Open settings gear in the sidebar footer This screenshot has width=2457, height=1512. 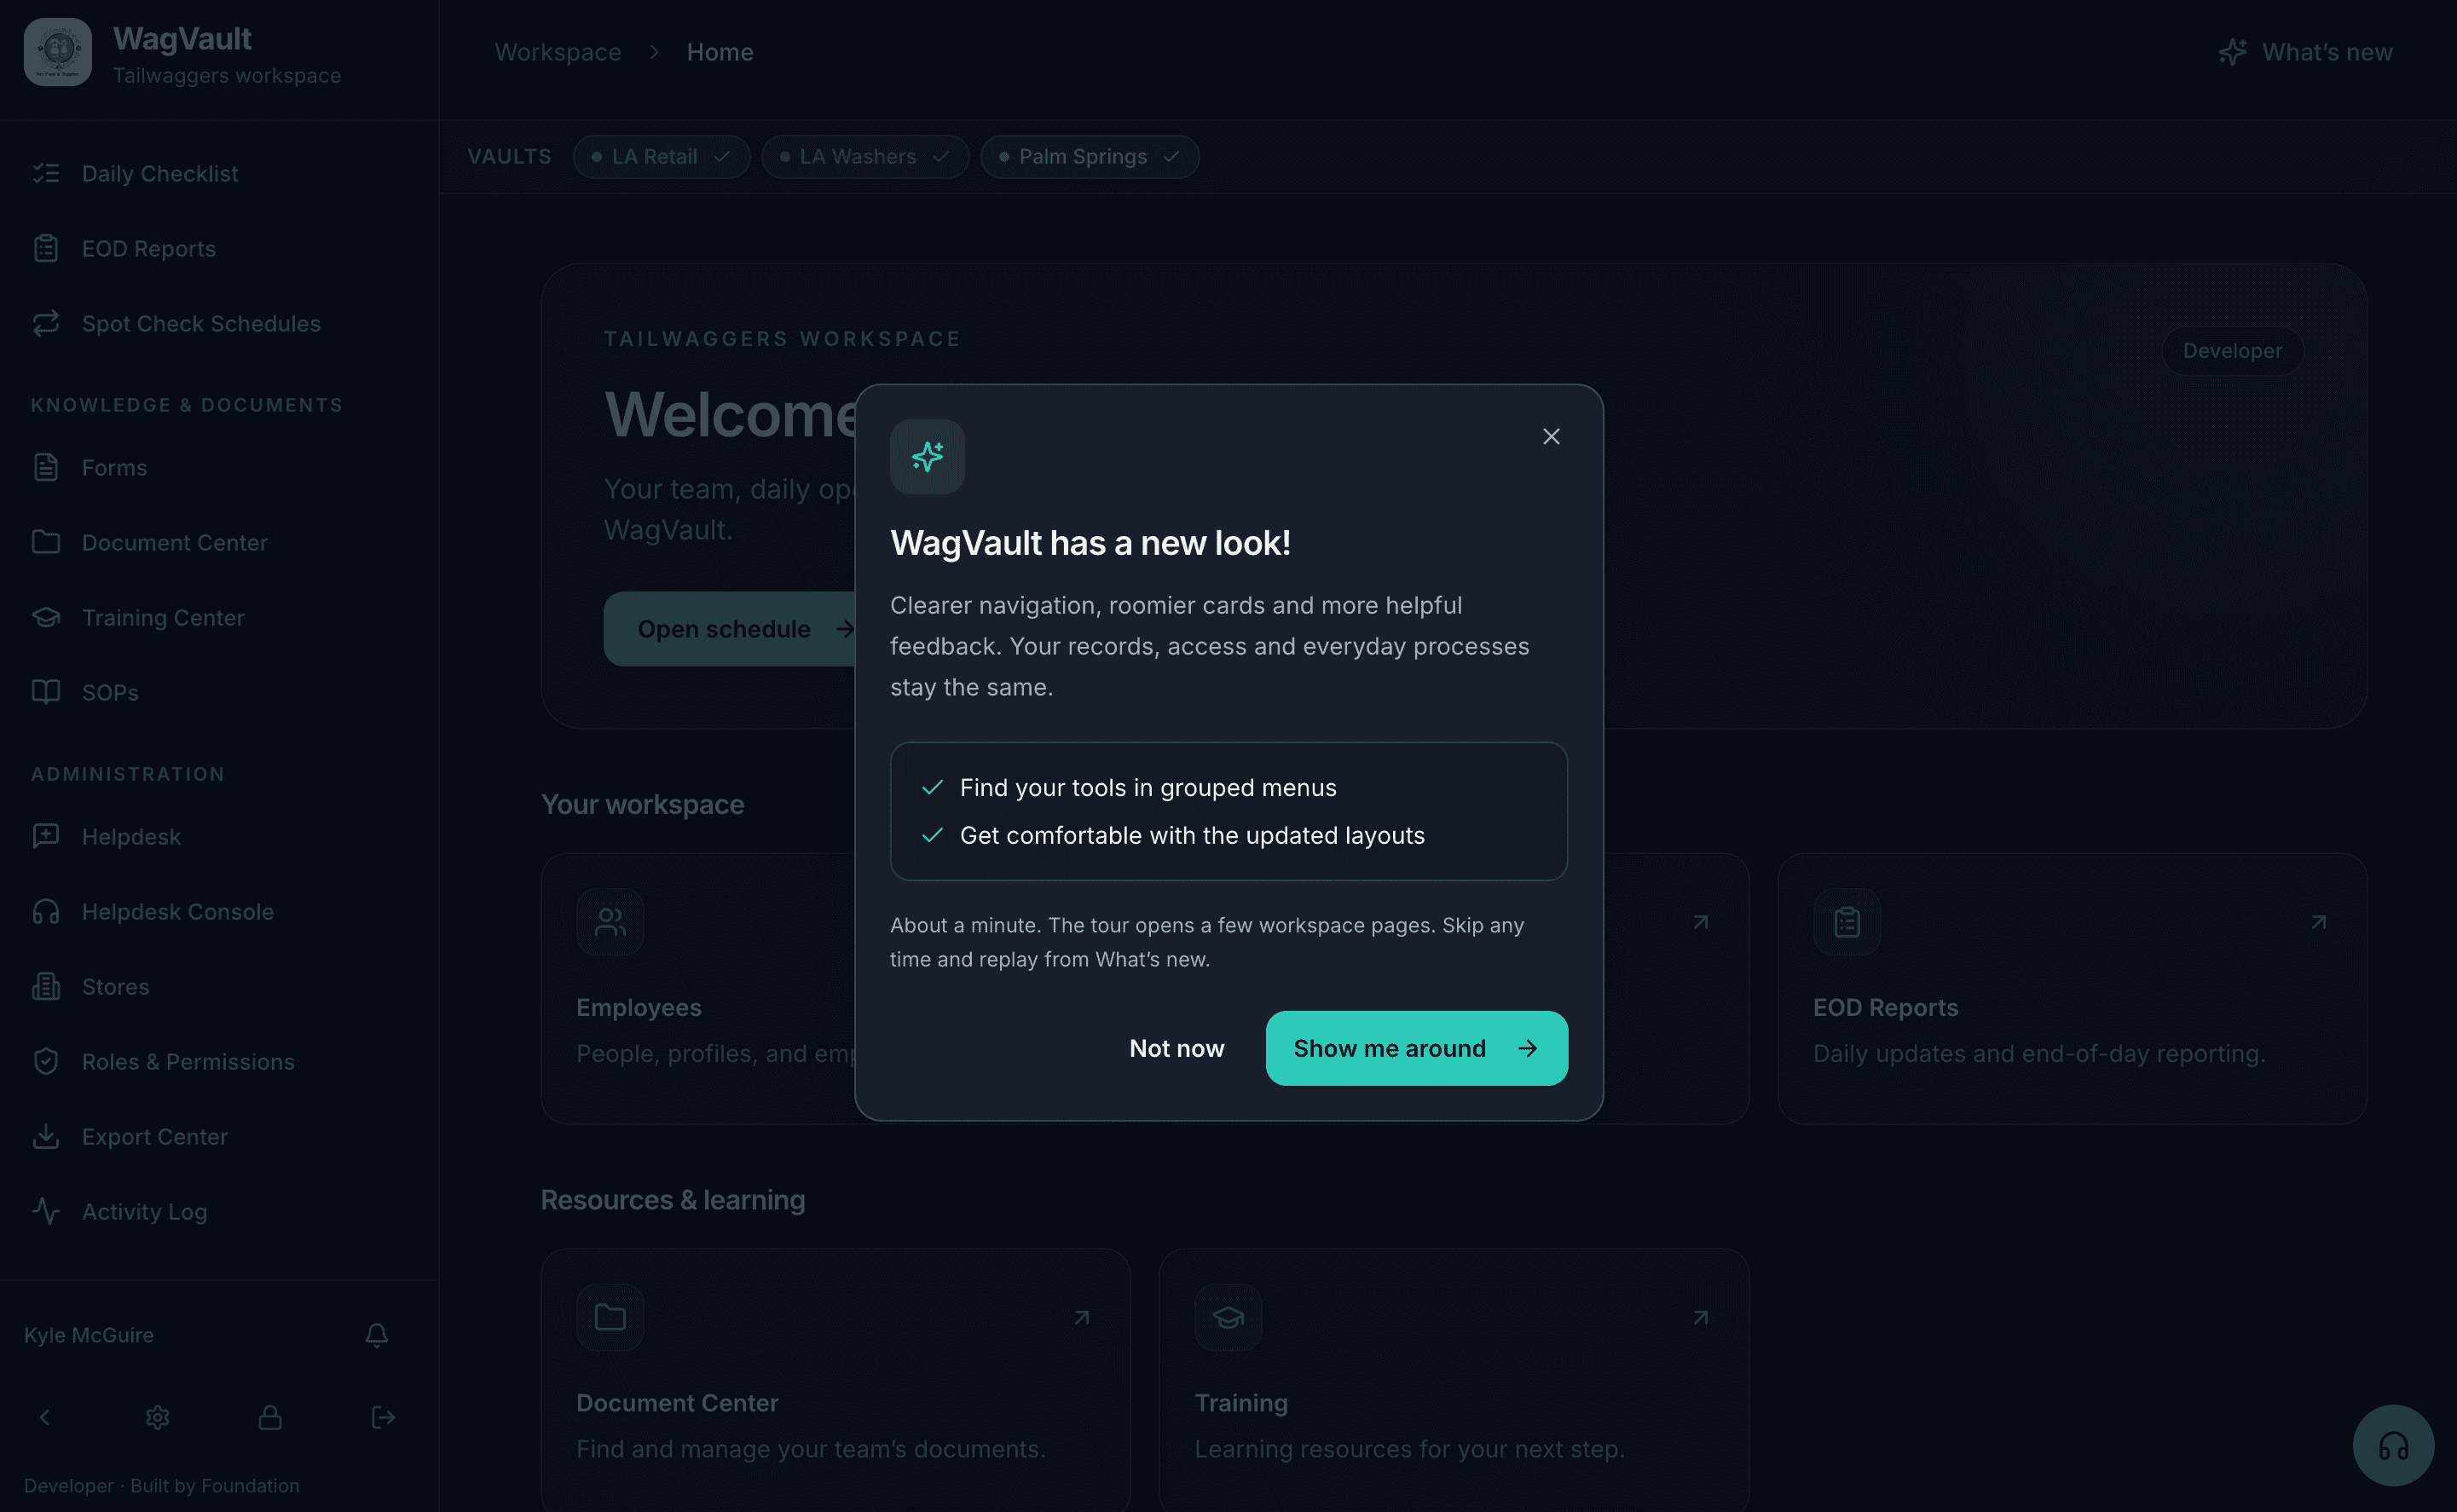157,1417
